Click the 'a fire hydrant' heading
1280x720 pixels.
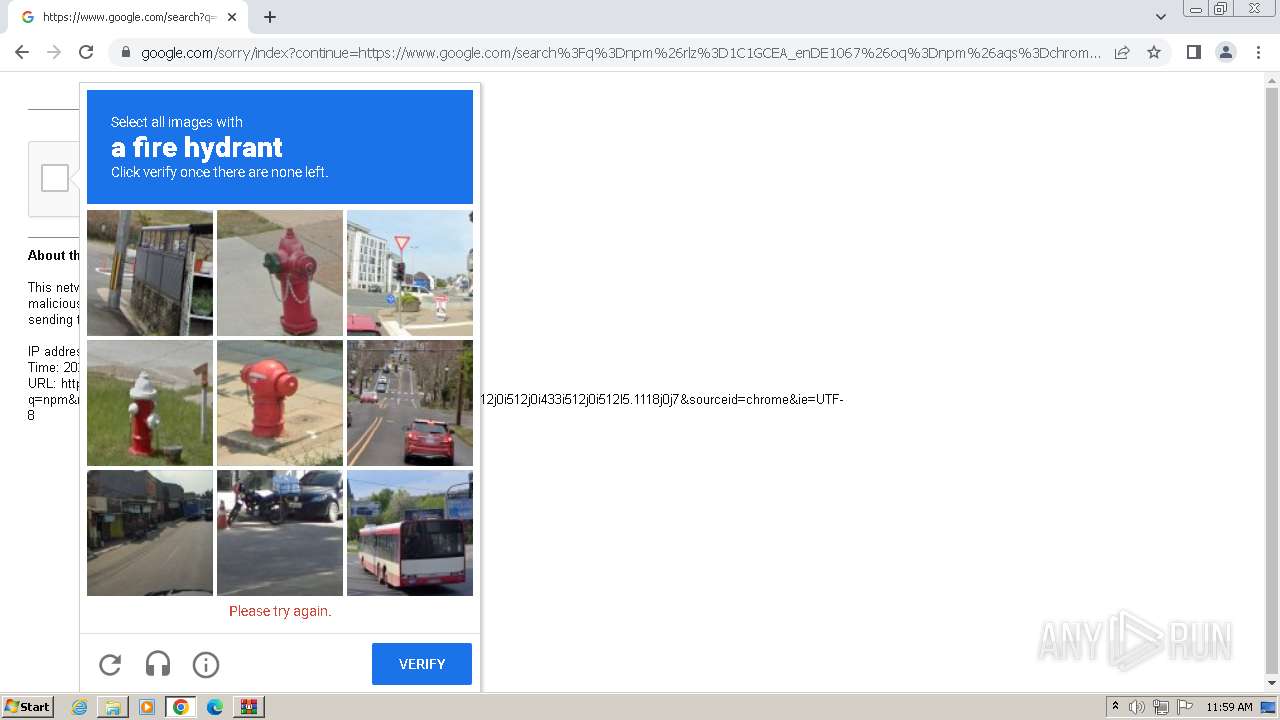pos(197,148)
